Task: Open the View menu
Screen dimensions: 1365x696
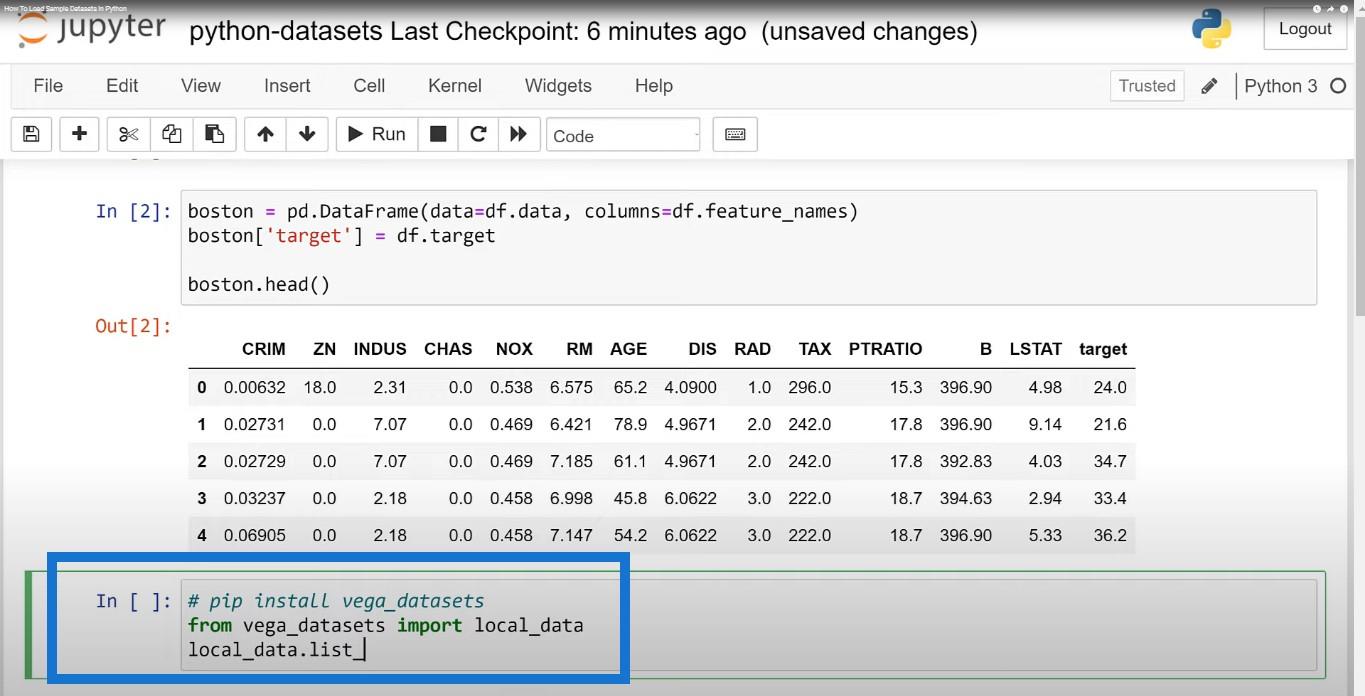Action: click(201, 86)
